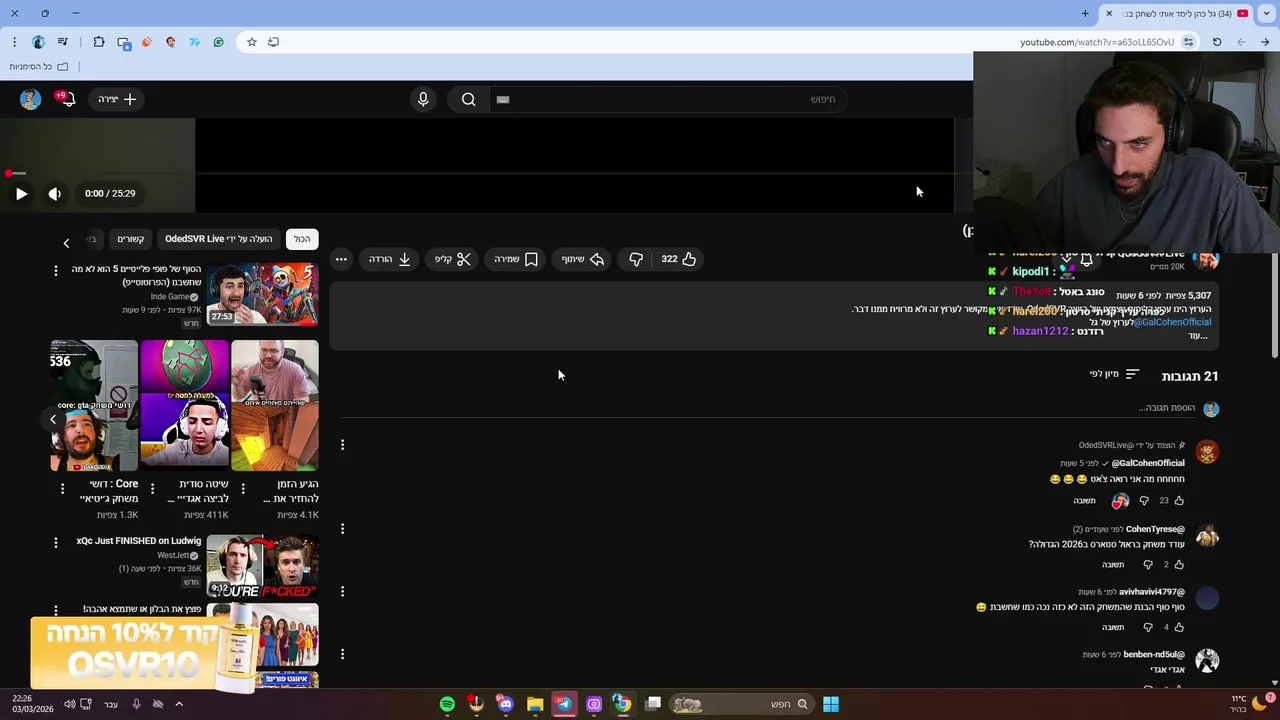
Task: Select chip uploaded by OdedSVR Live
Action: [x=218, y=239]
